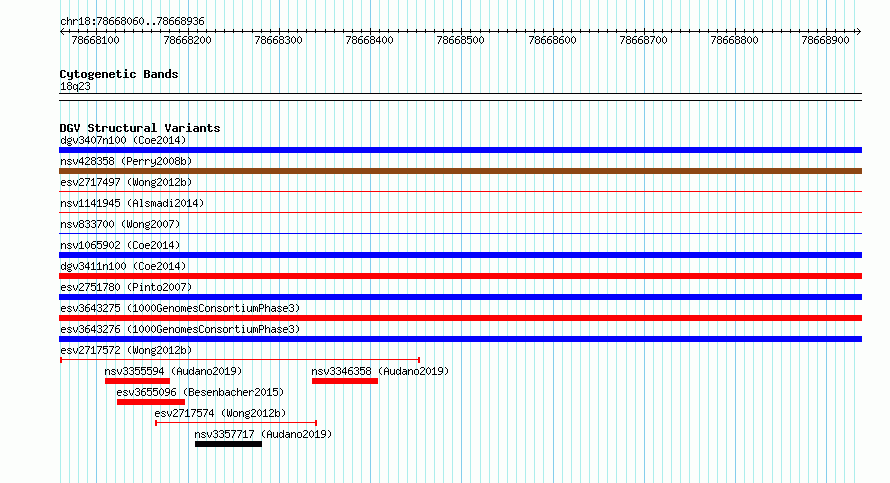
Task: Open nsv428358 (Perry2008b) variant label
Action: tap(126, 161)
